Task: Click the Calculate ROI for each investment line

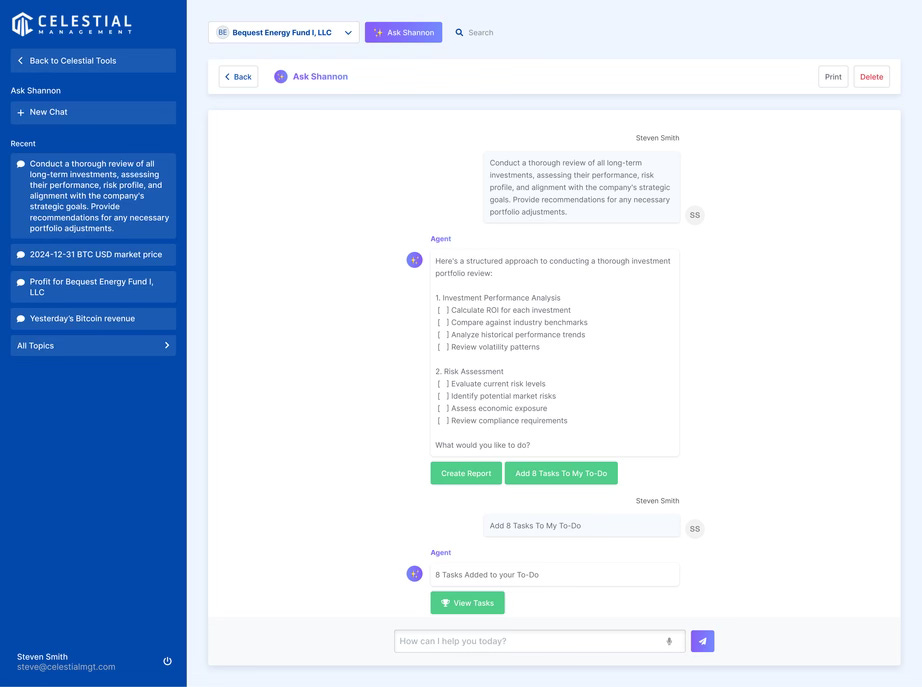Action: (504, 310)
